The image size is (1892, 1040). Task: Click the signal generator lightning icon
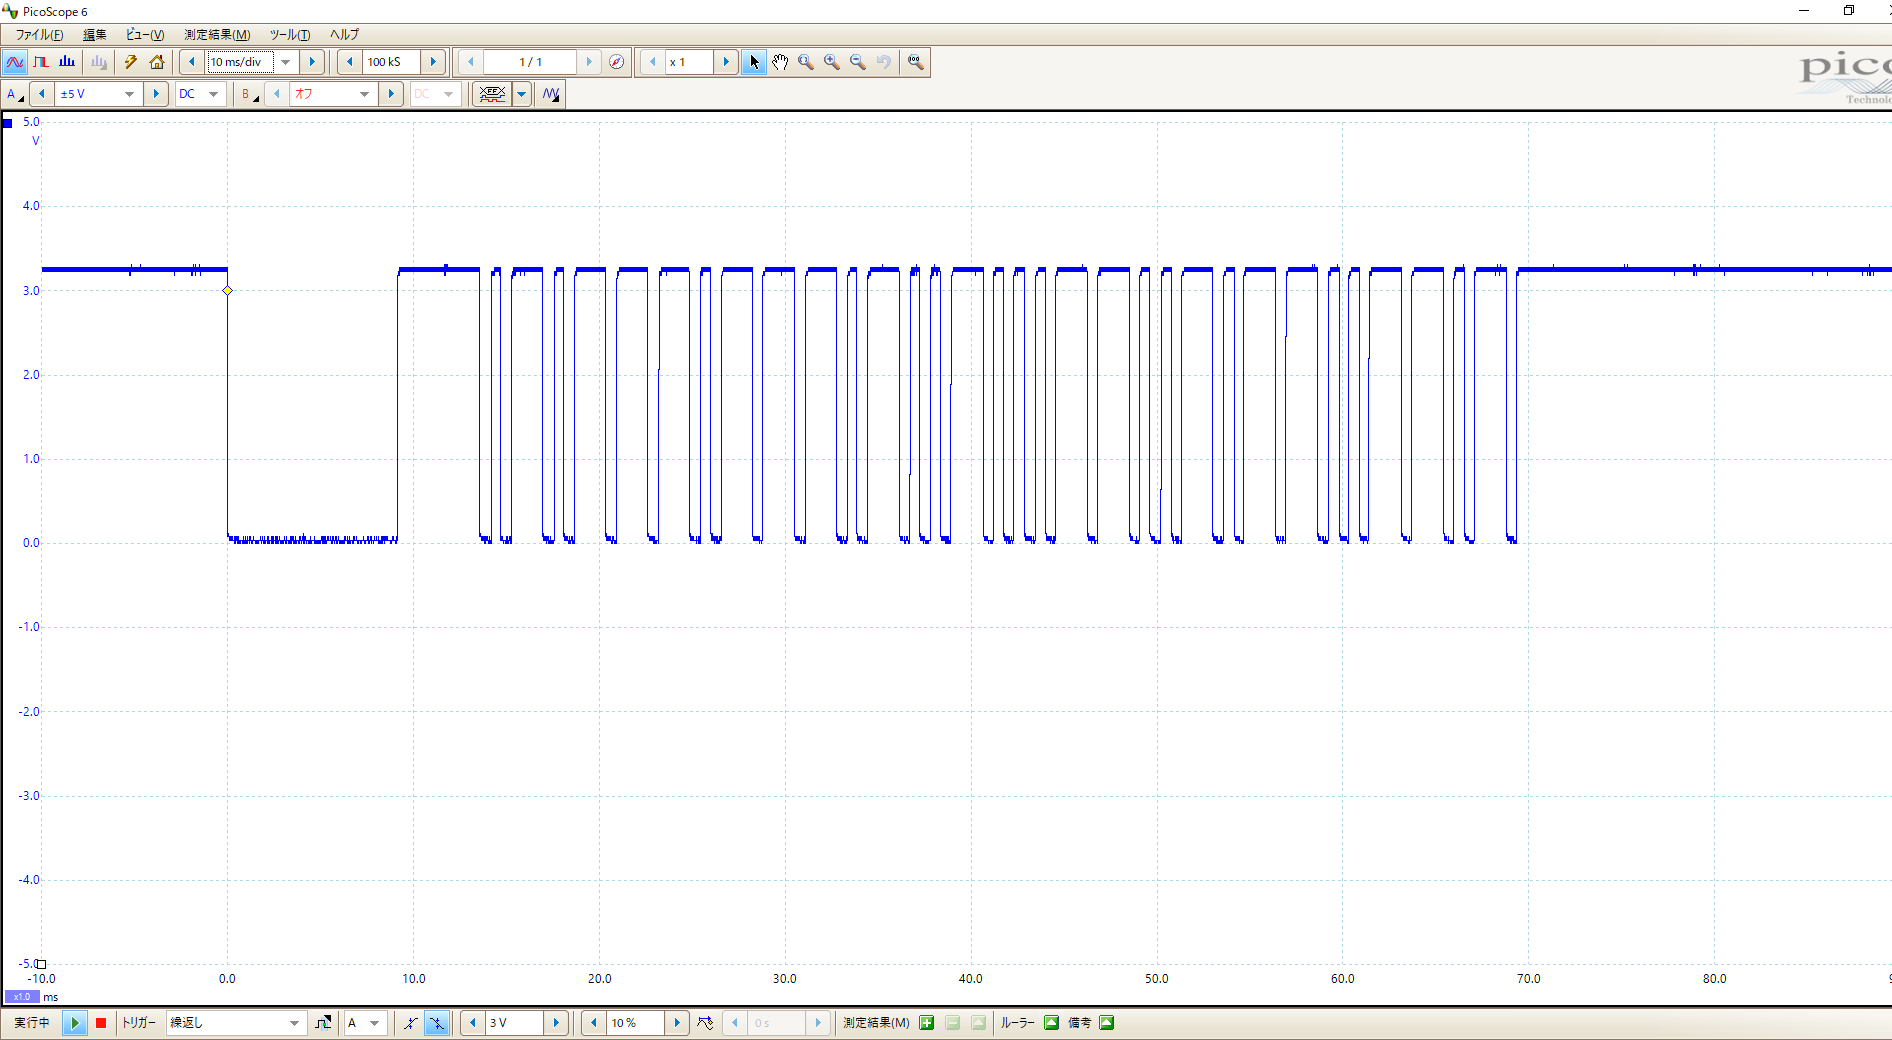130,62
